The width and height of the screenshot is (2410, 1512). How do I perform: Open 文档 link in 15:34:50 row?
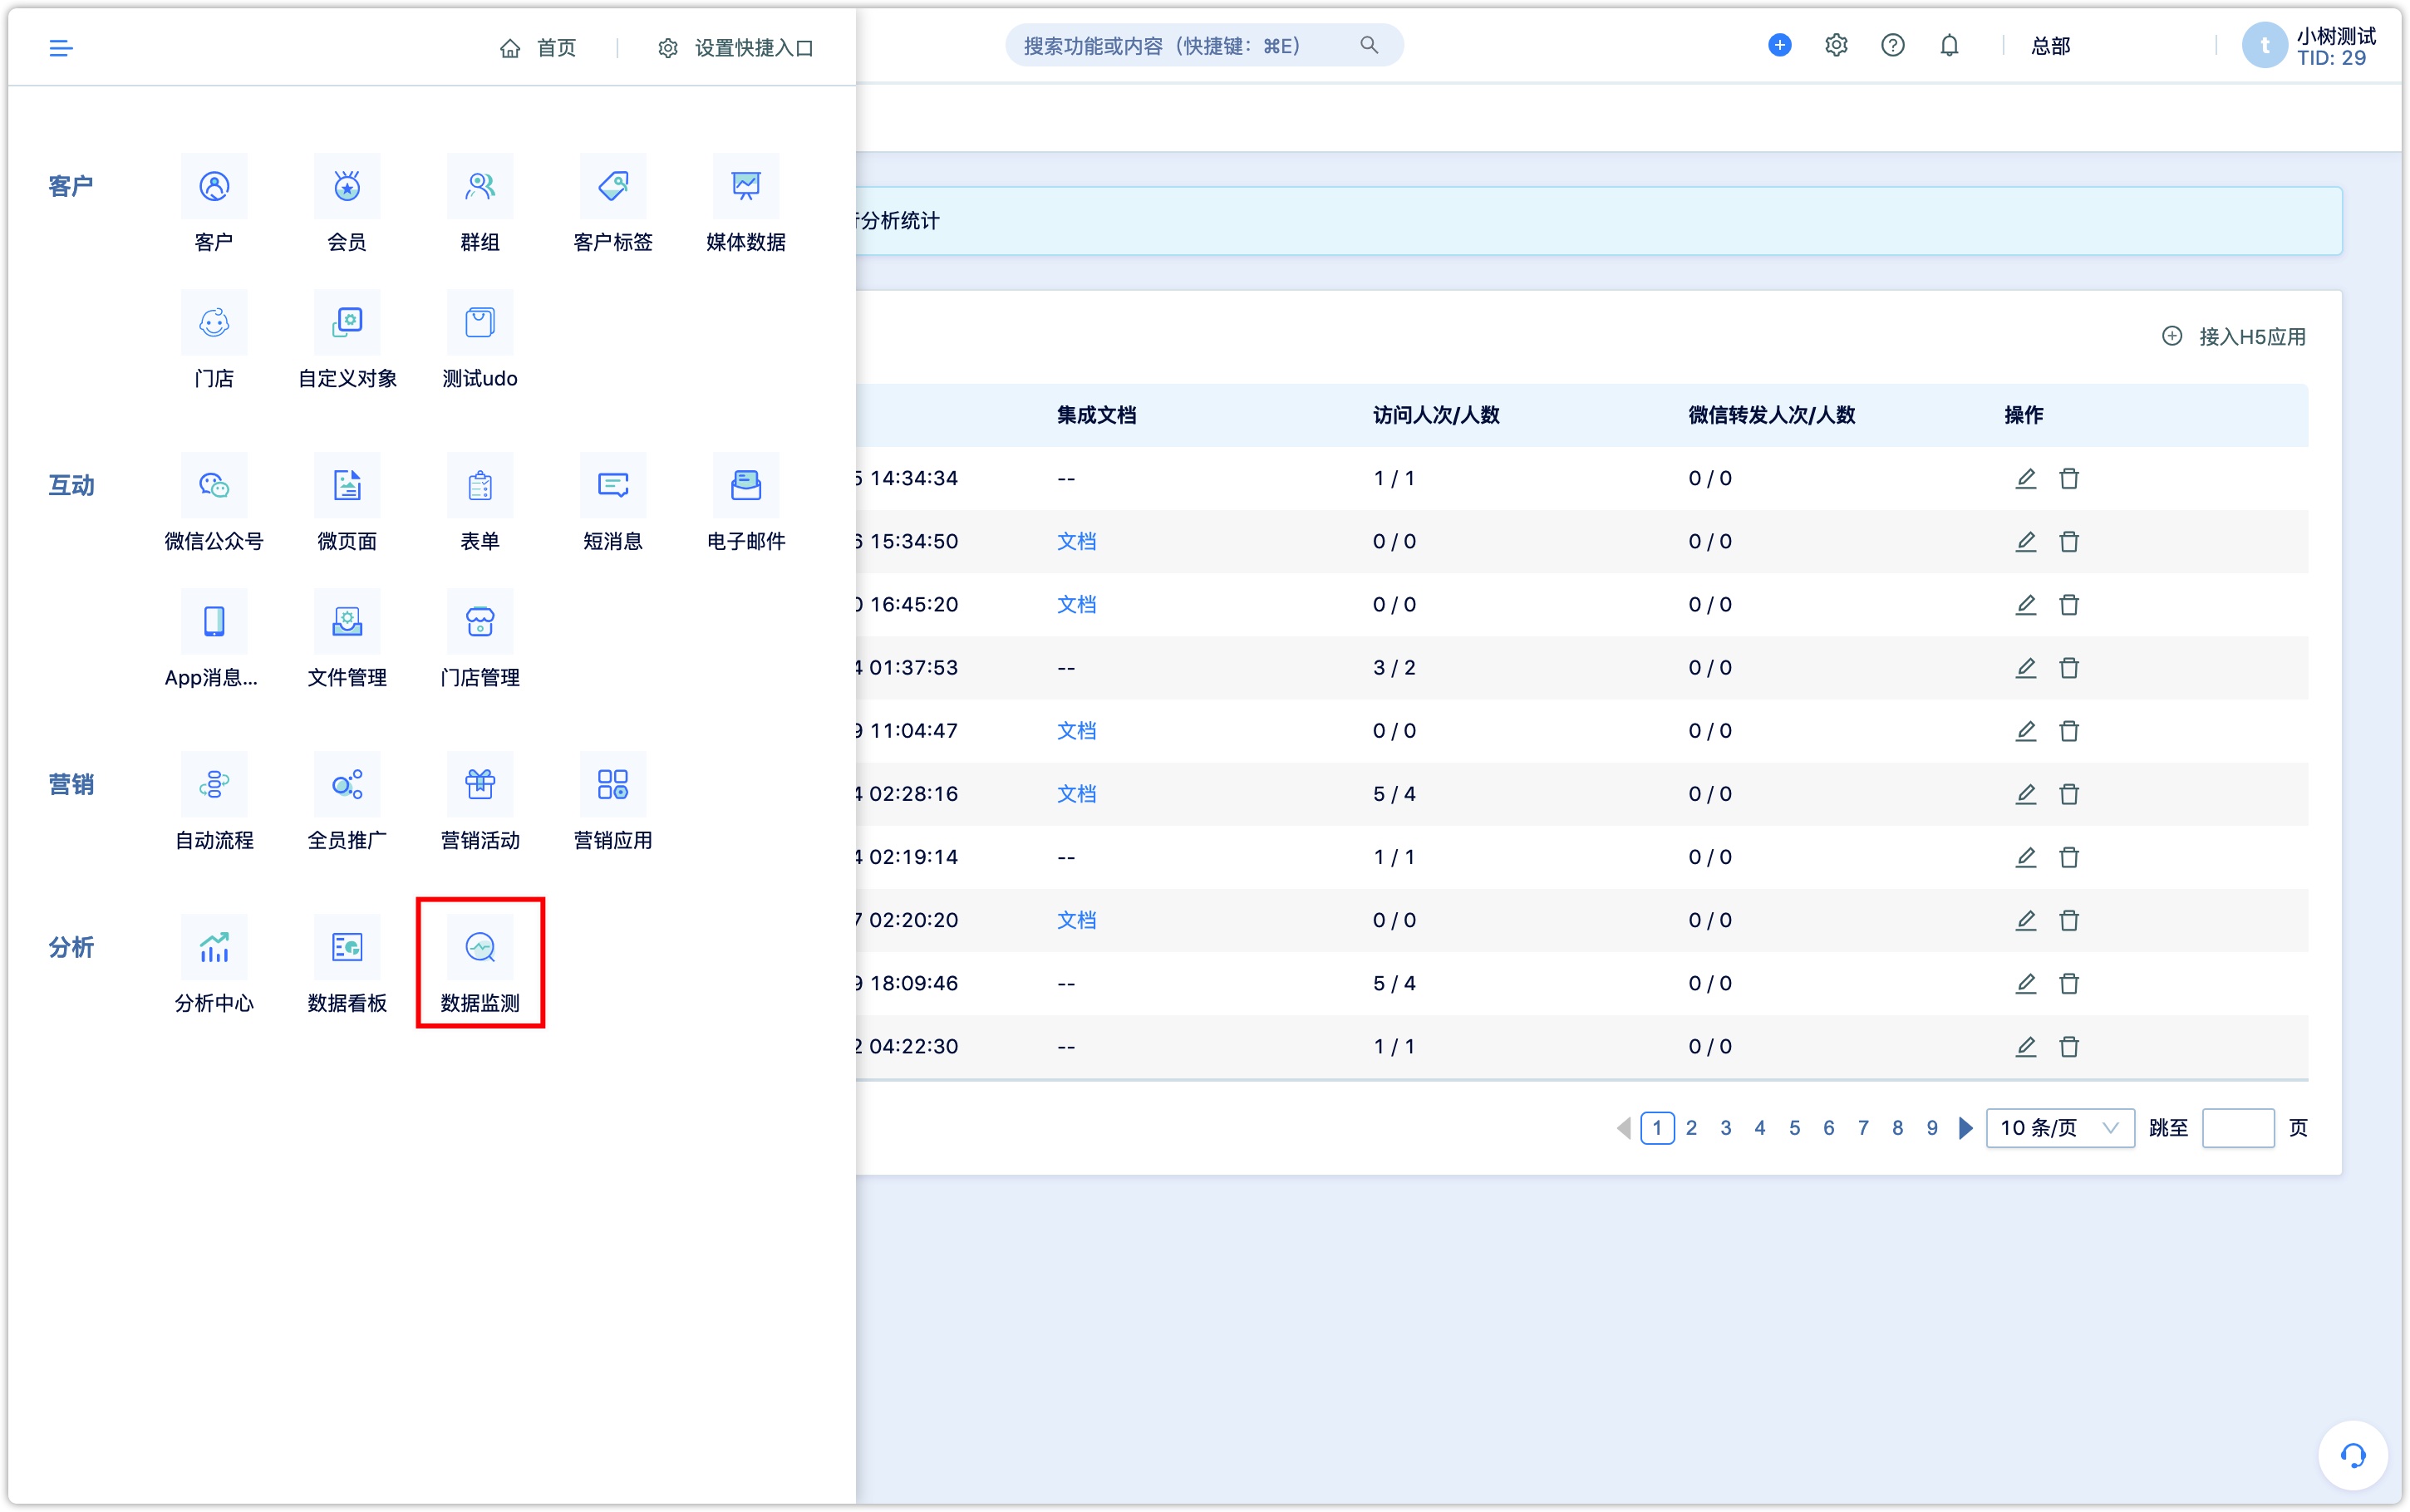click(1076, 541)
